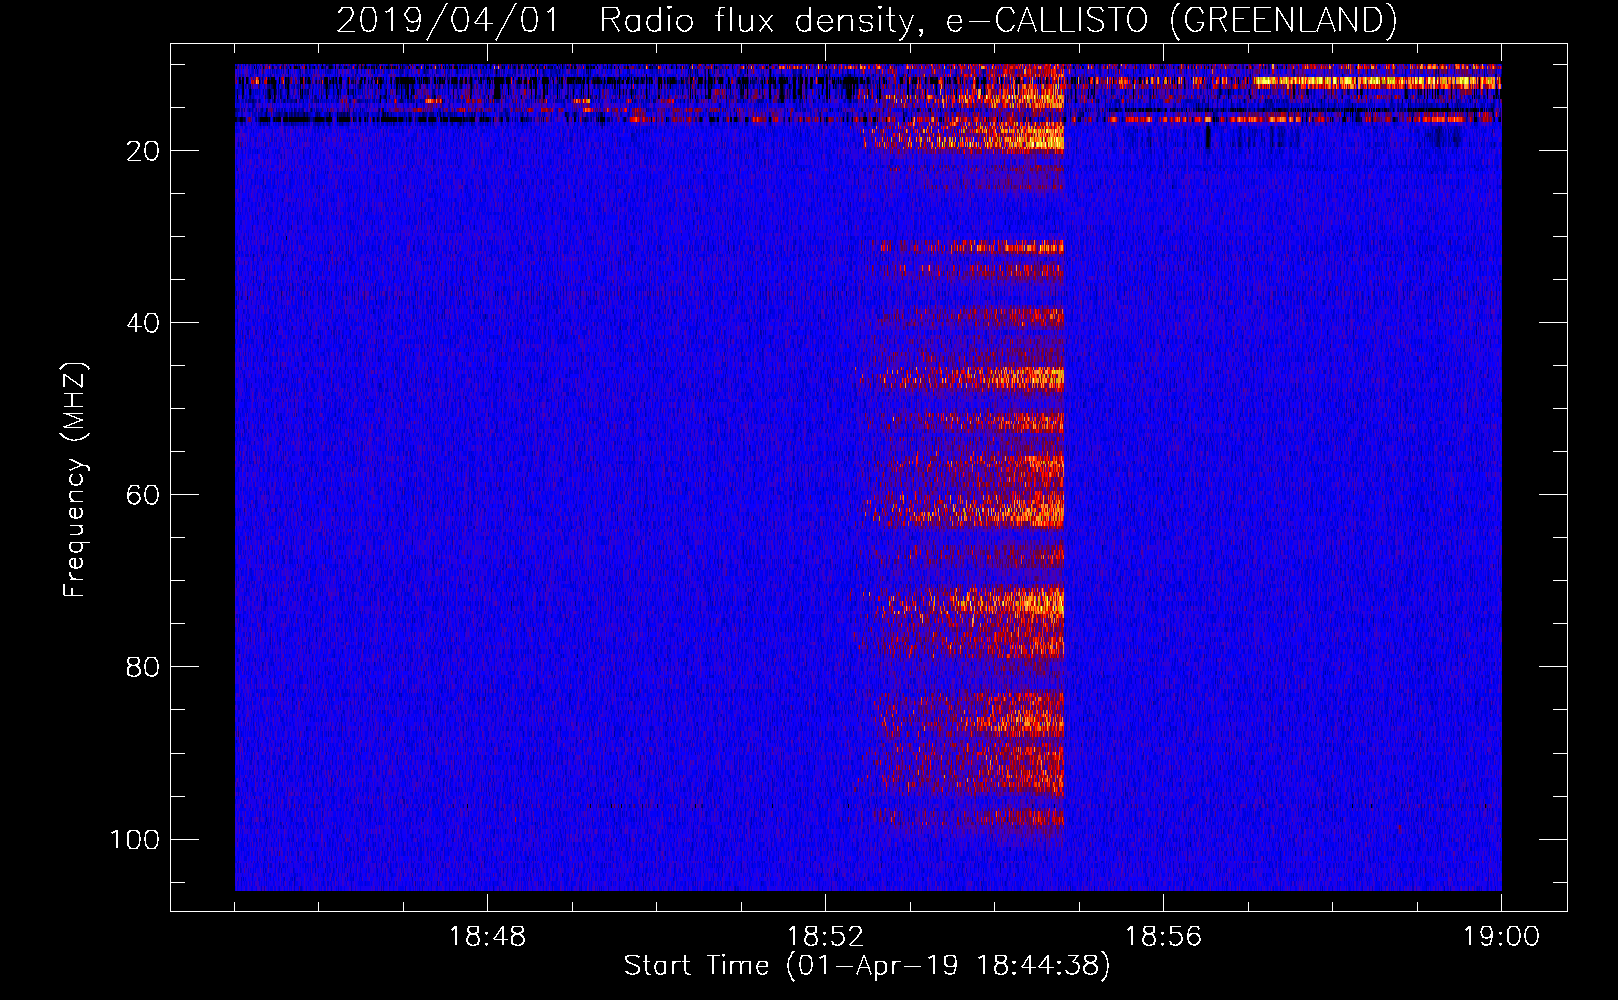
Task: Click the 'Frequency (MHZ)' axis label
Action: coord(75,479)
